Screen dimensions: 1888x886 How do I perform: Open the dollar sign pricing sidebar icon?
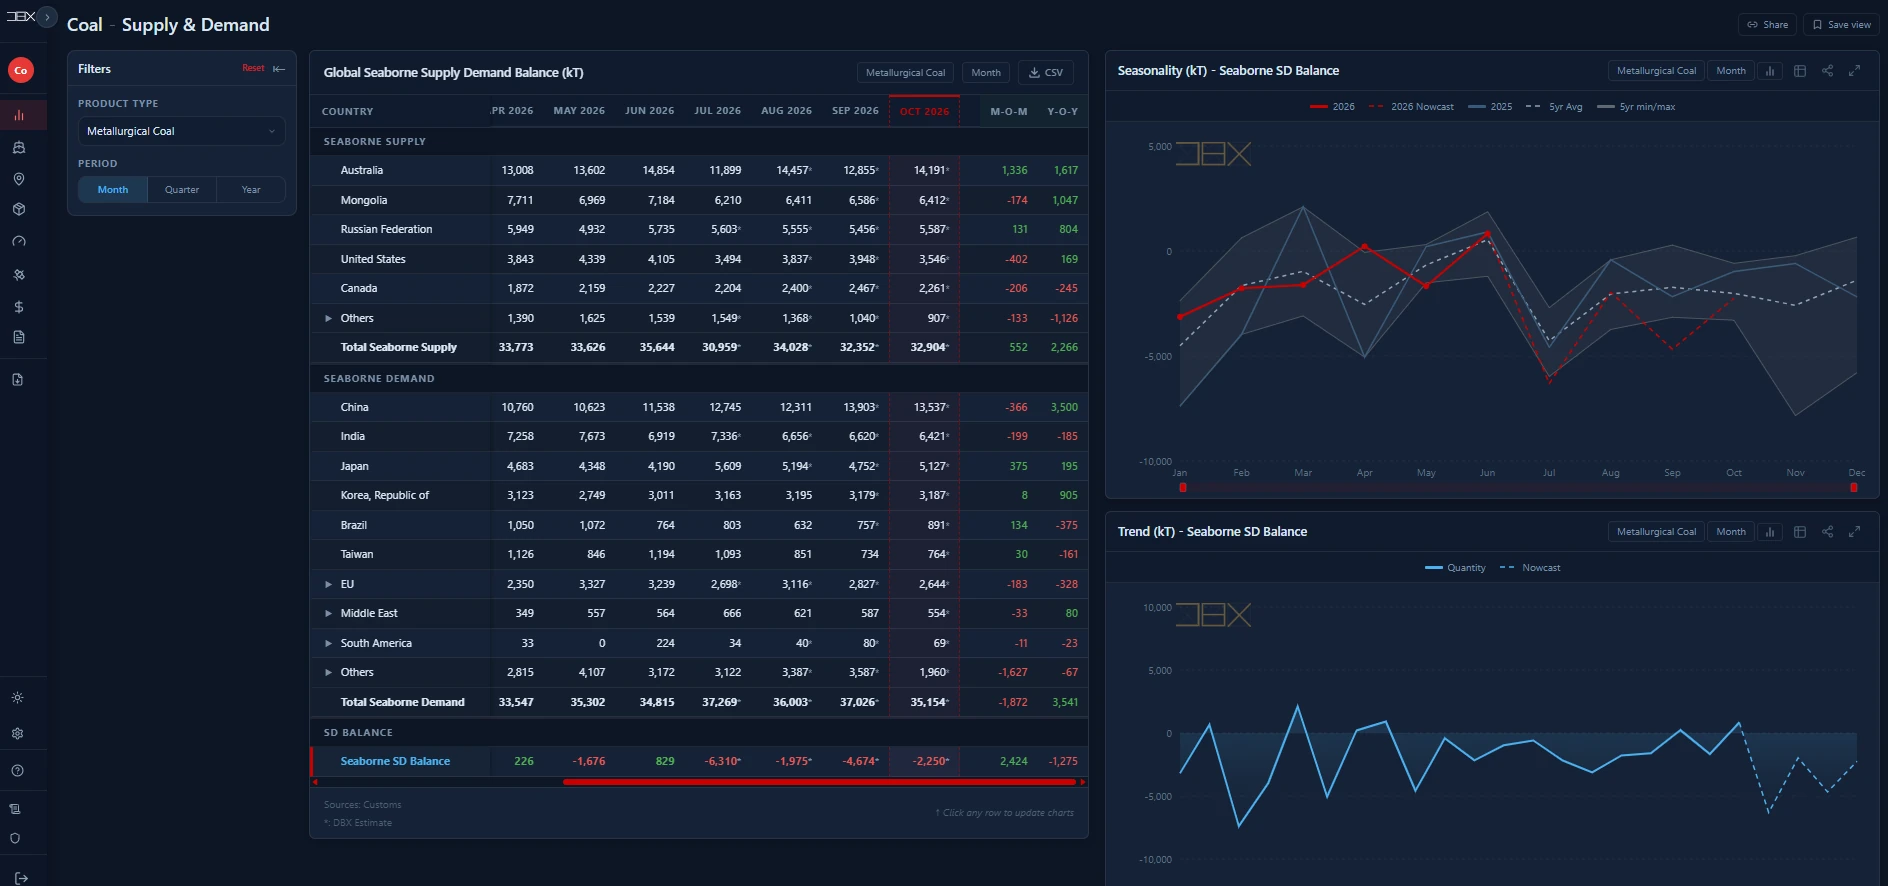pyautogui.click(x=19, y=307)
